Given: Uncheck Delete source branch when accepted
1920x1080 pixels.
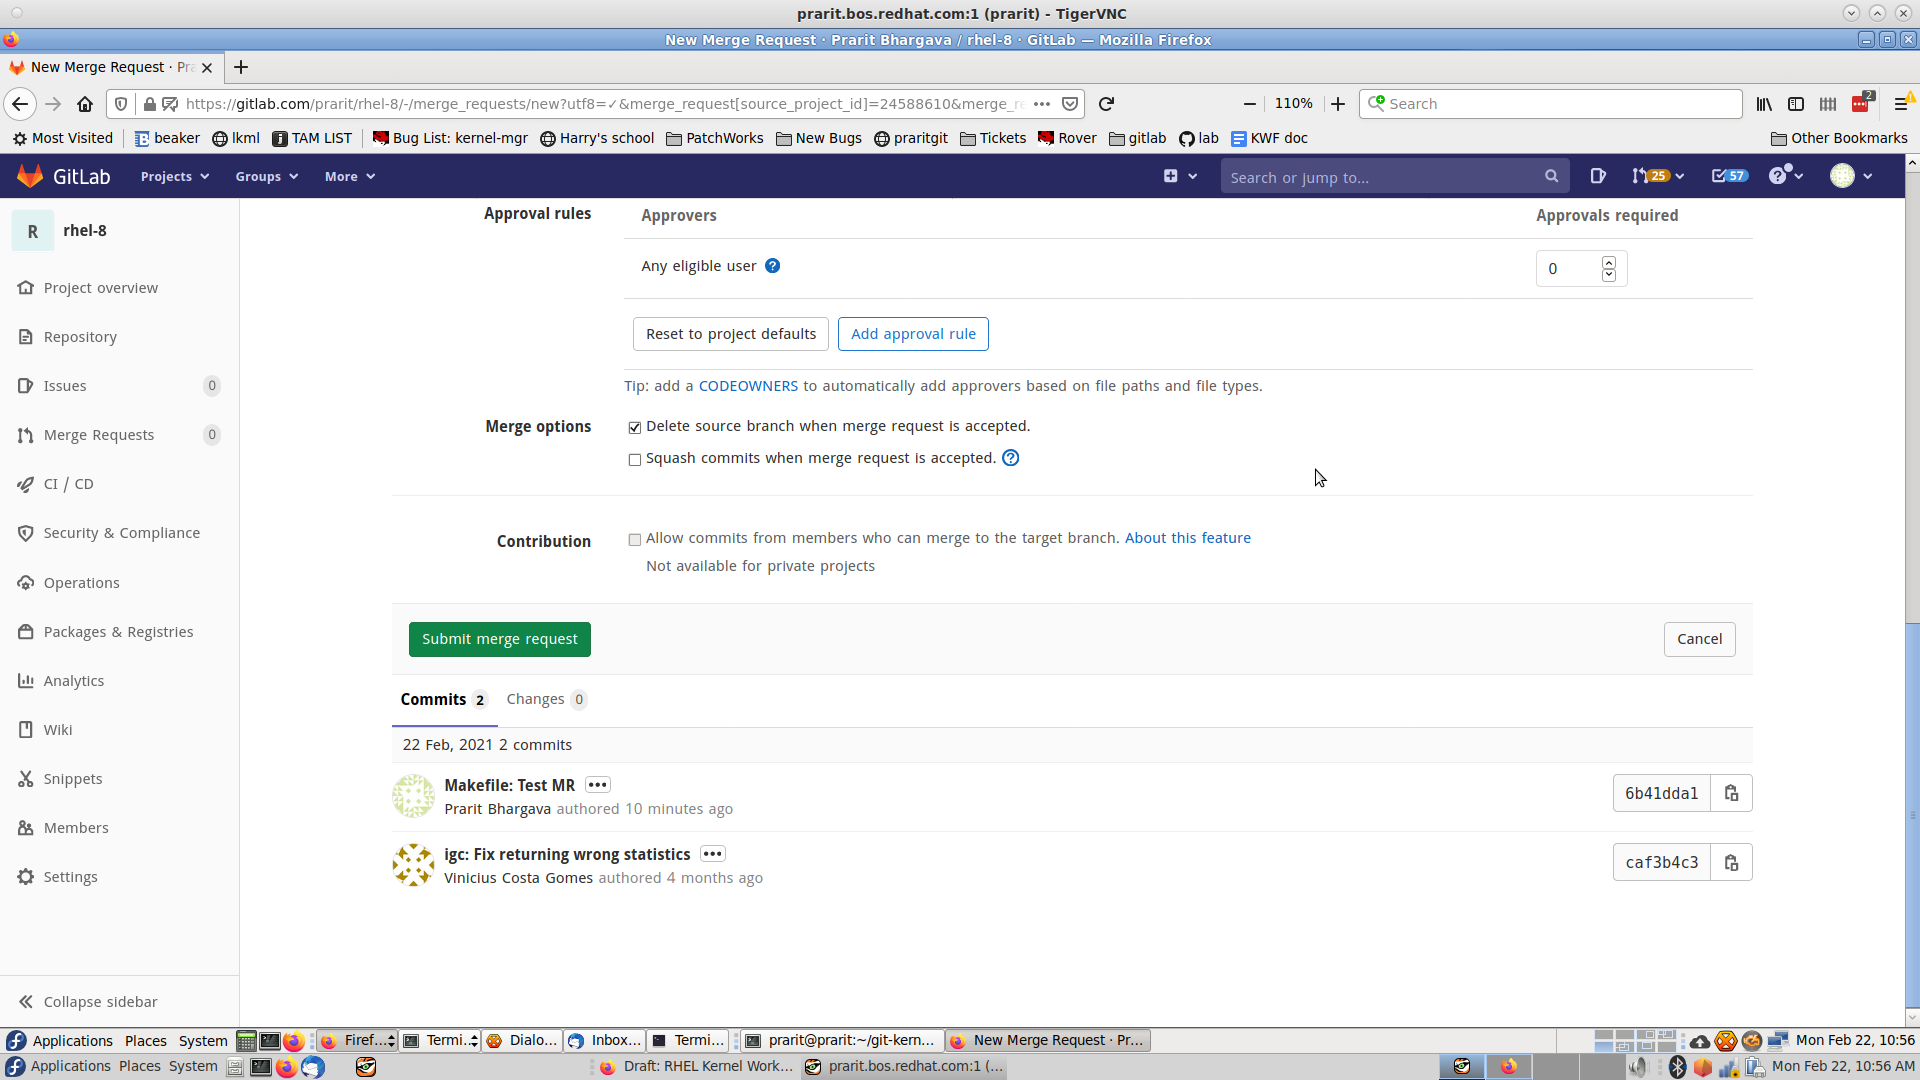Looking at the screenshot, I should (x=634, y=428).
